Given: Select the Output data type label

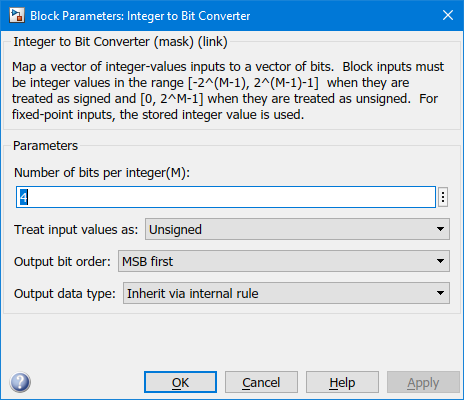Looking at the screenshot, I should coord(65,294).
